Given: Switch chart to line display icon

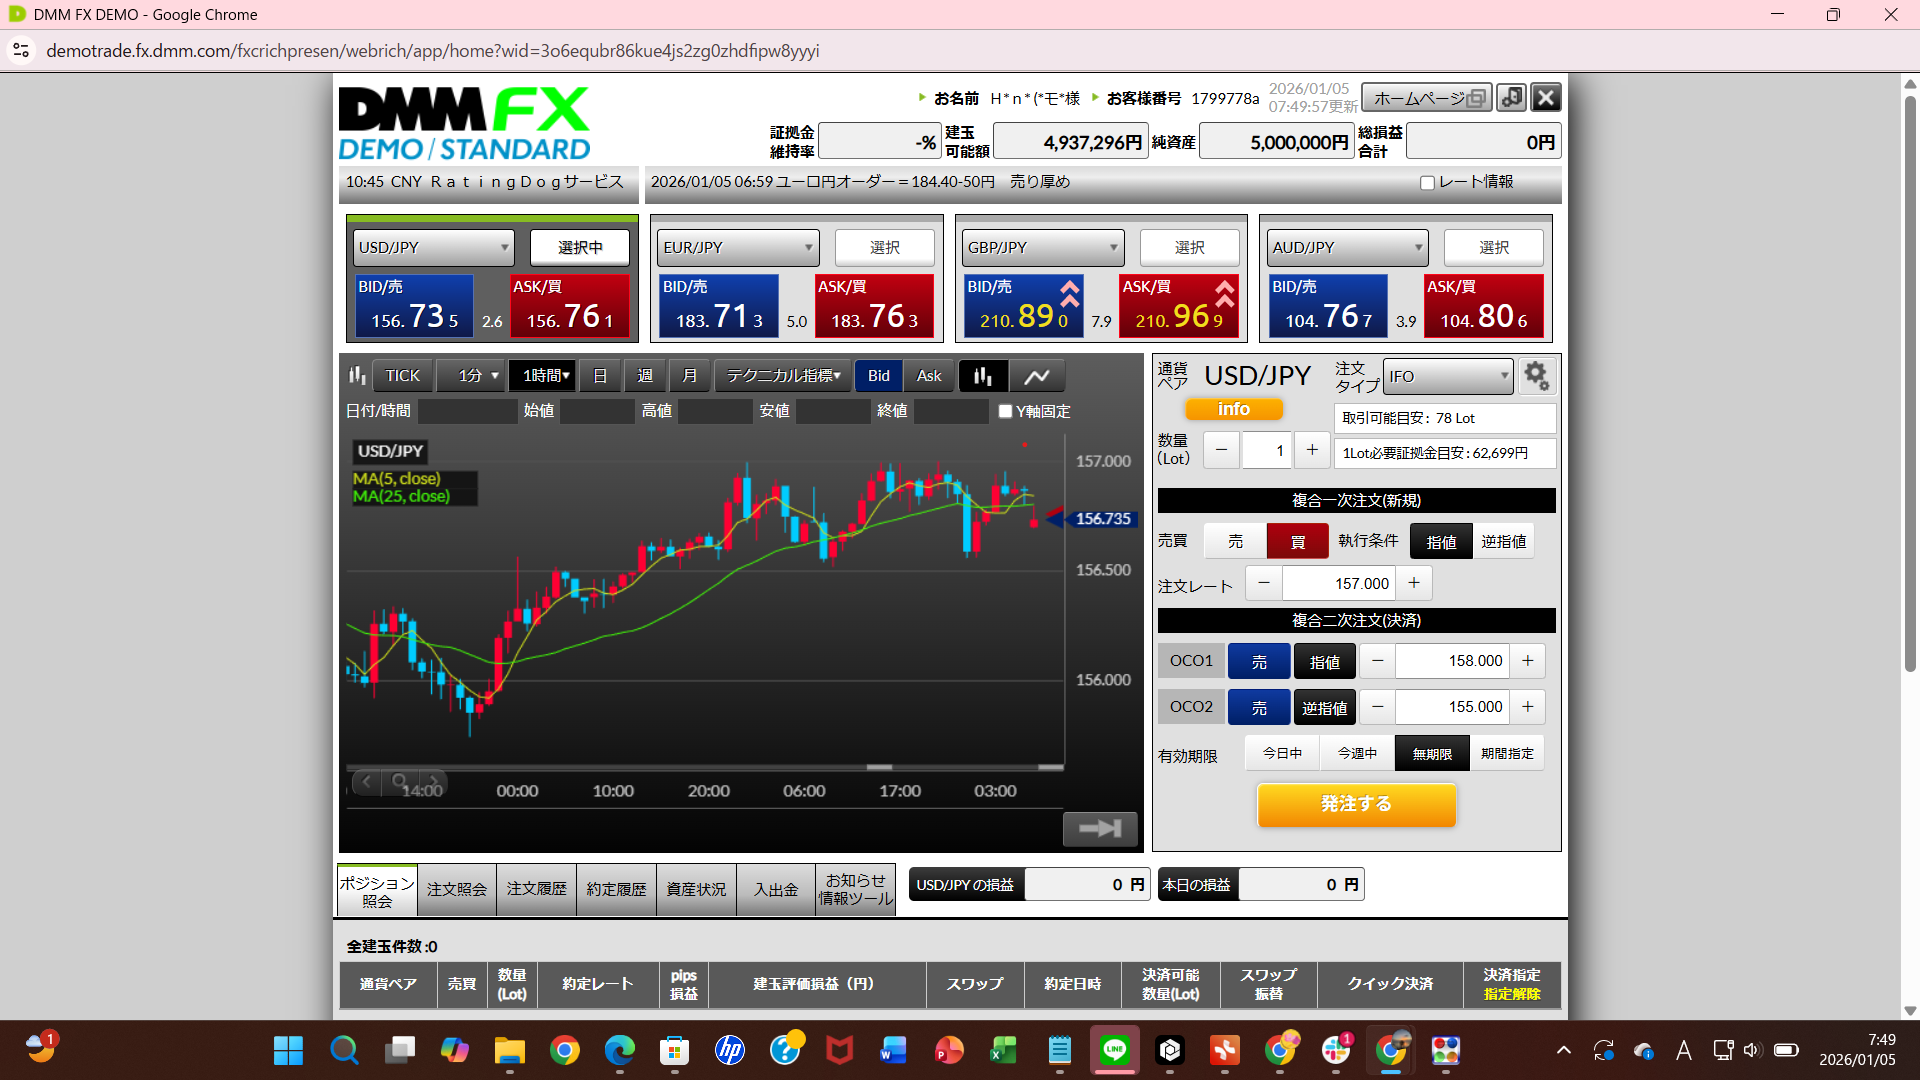Looking at the screenshot, I should point(1037,376).
